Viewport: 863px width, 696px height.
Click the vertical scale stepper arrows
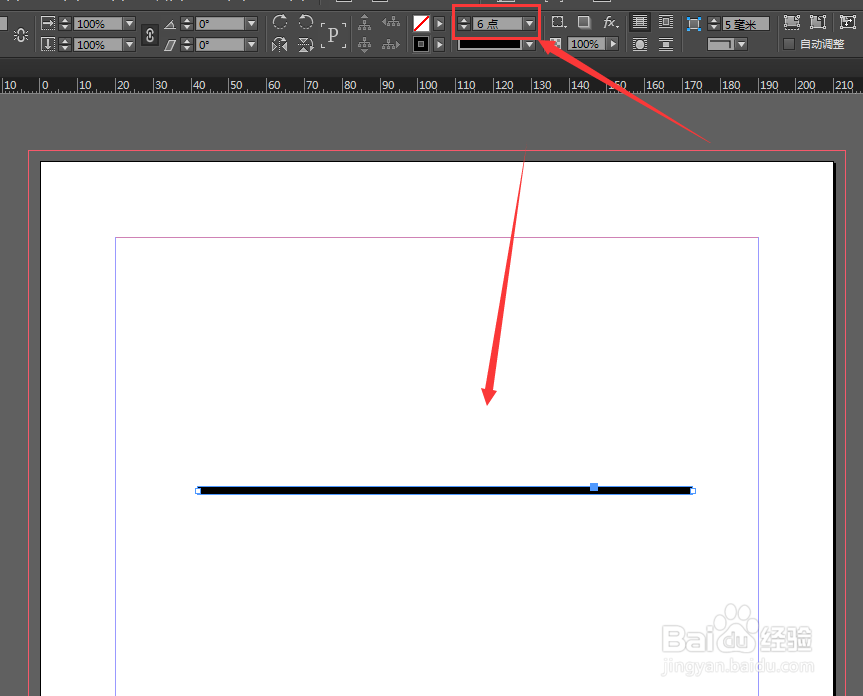tap(65, 45)
